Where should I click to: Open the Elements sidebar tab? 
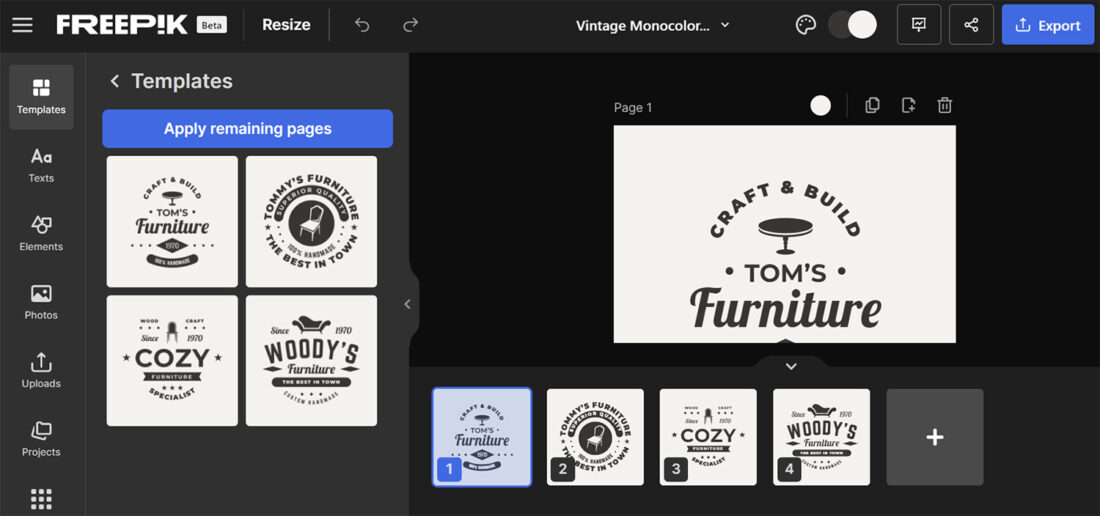pos(41,234)
